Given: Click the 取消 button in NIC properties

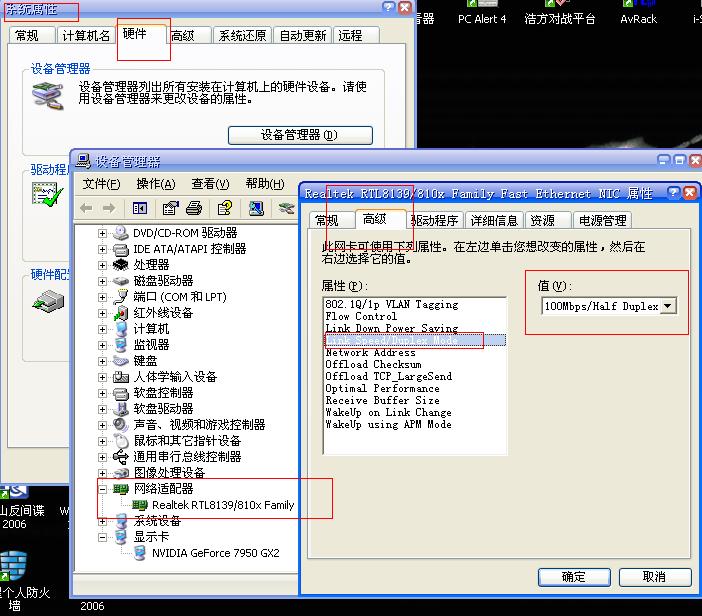Looking at the screenshot, I should tap(655, 577).
